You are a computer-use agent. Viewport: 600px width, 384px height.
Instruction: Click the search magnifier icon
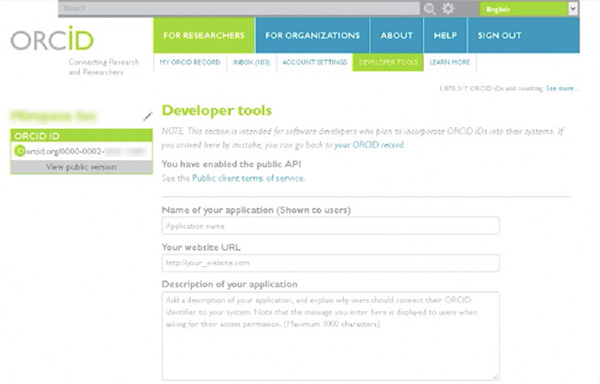(x=429, y=8)
